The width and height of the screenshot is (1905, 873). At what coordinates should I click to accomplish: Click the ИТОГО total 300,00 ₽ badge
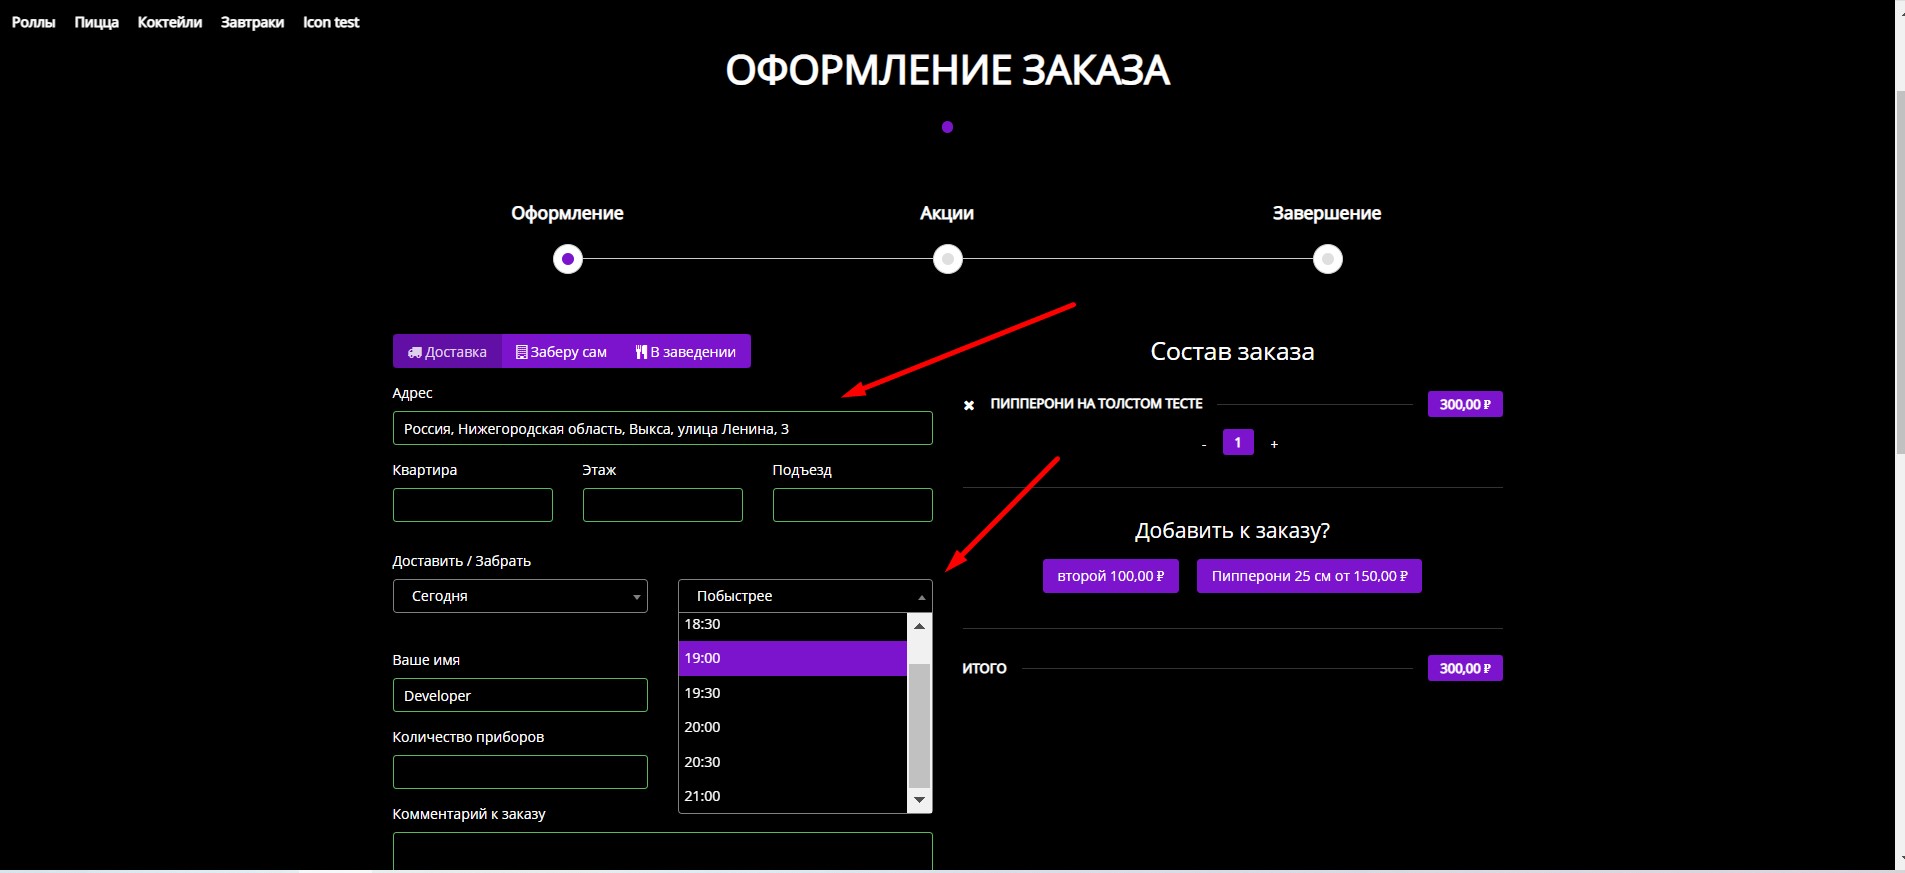[x=1465, y=668]
